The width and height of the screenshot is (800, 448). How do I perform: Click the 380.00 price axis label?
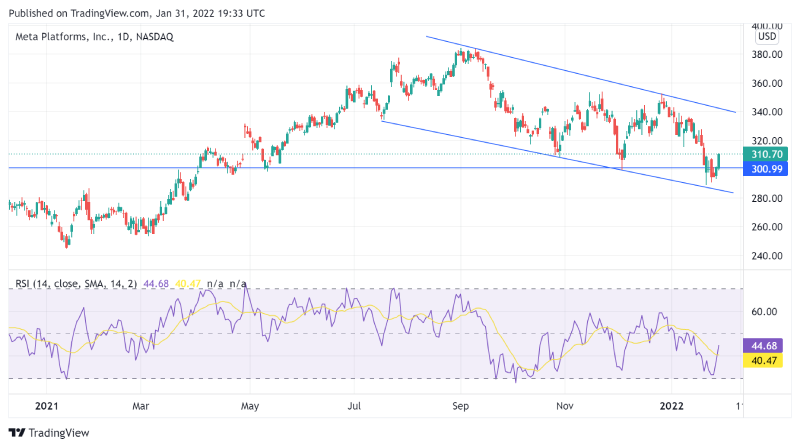(767, 54)
